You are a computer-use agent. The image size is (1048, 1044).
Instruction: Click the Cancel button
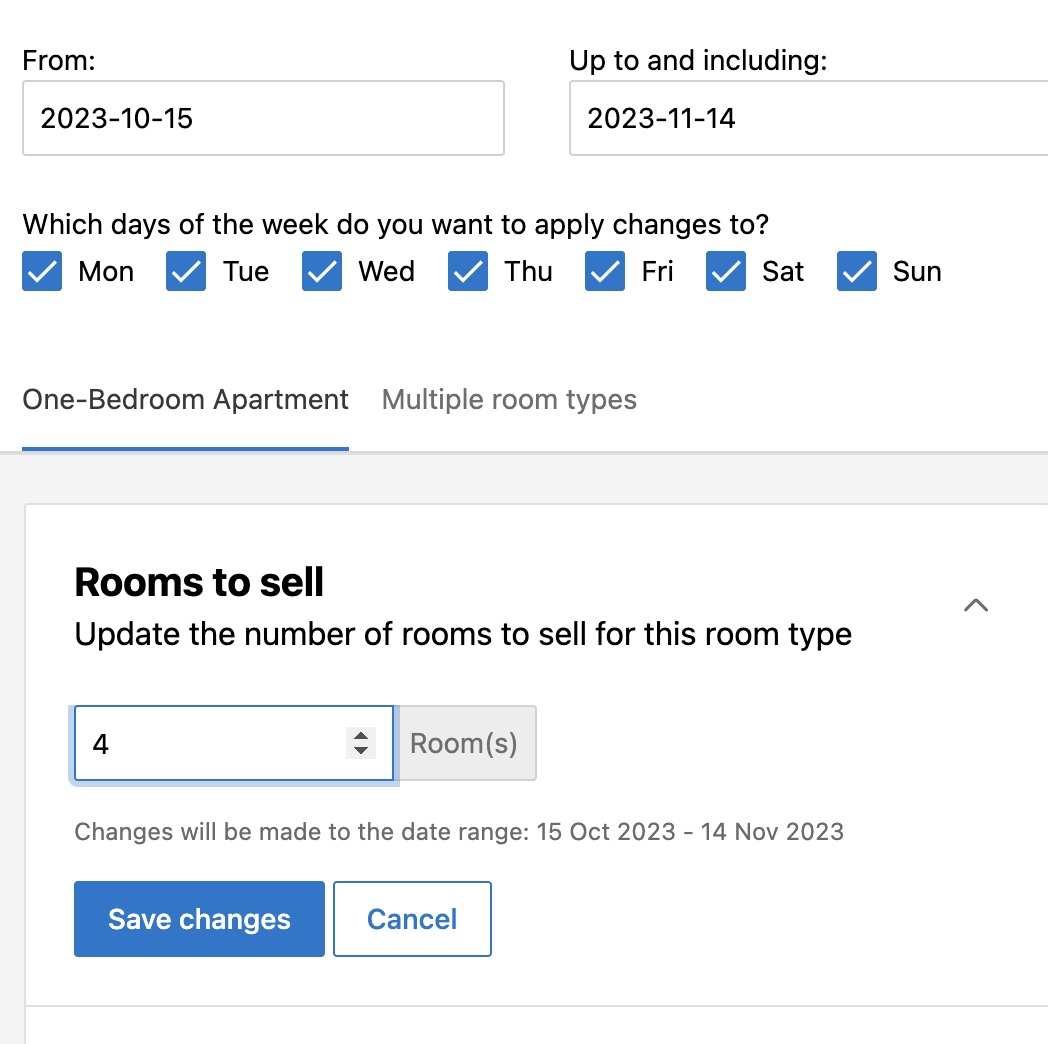click(x=412, y=919)
